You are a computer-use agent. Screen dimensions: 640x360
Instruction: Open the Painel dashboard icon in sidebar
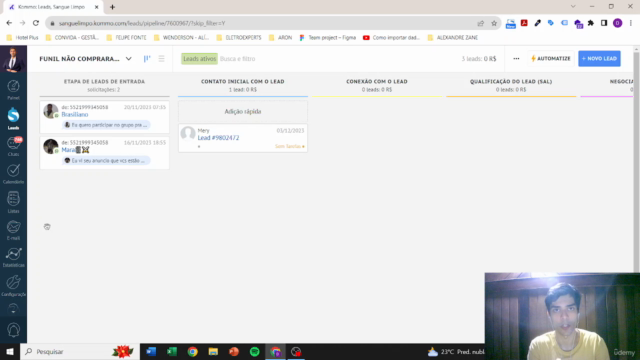click(x=13, y=90)
